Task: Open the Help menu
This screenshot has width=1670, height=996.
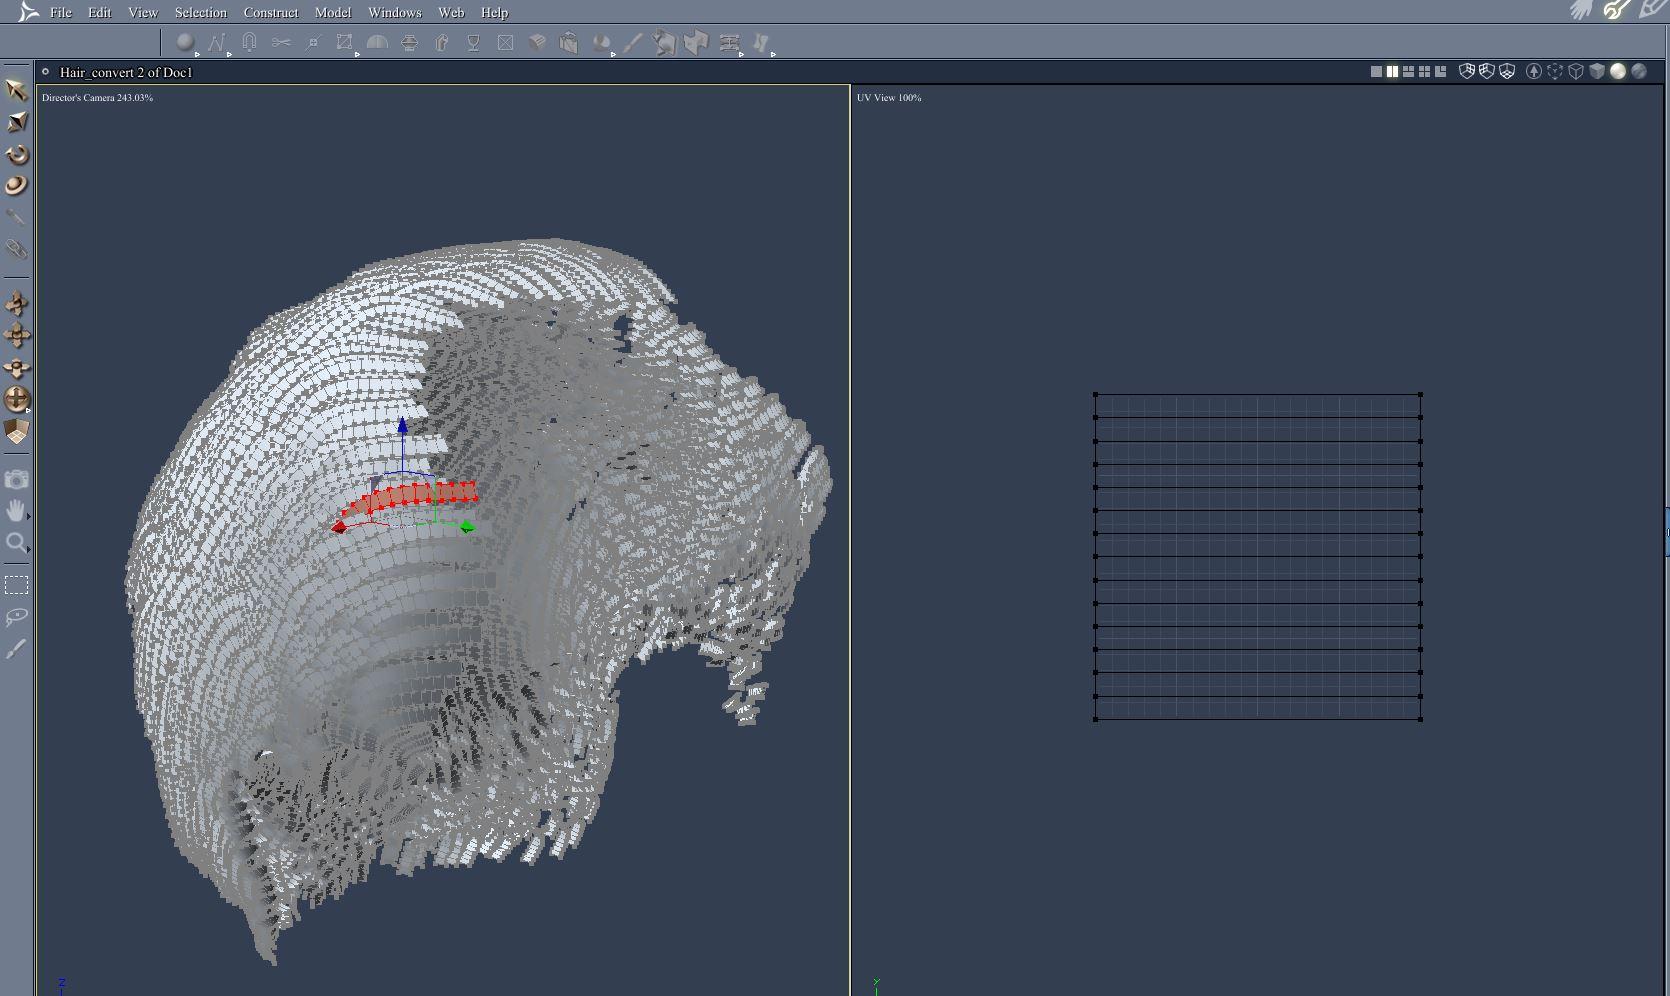Action: click(494, 12)
